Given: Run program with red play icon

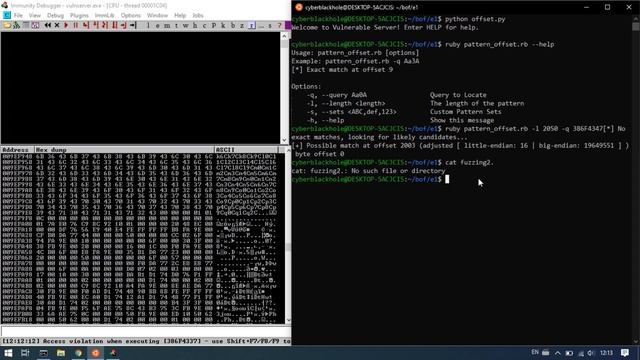Looking at the screenshot, I should [66, 25].
